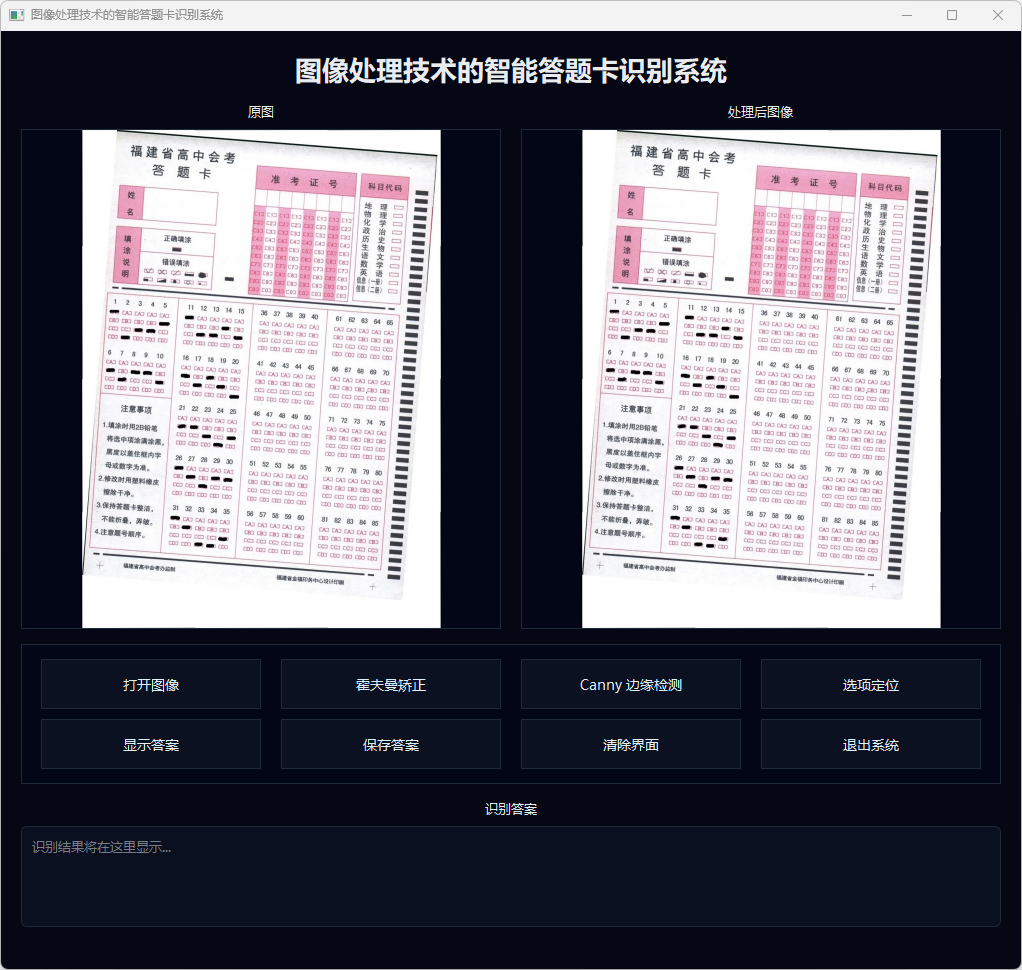Minimize the application window

coord(906,15)
